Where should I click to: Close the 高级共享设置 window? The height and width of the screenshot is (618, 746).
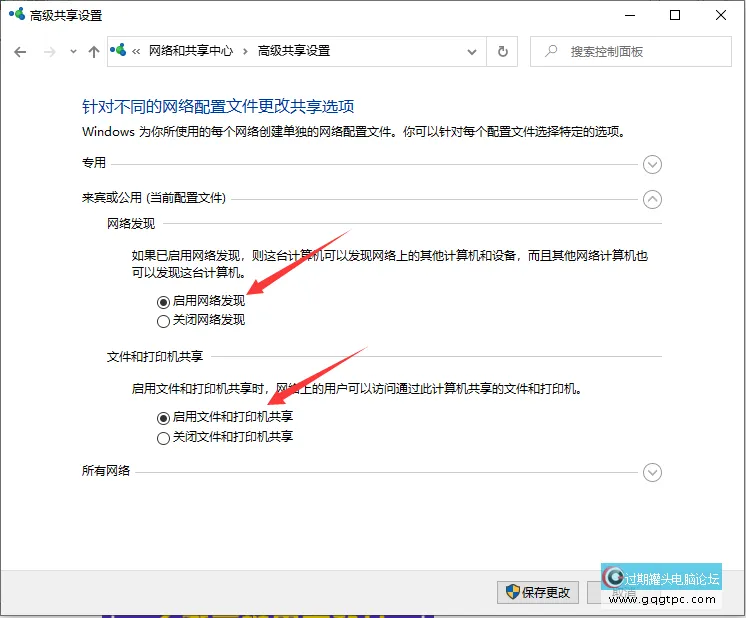click(x=721, y=15)
